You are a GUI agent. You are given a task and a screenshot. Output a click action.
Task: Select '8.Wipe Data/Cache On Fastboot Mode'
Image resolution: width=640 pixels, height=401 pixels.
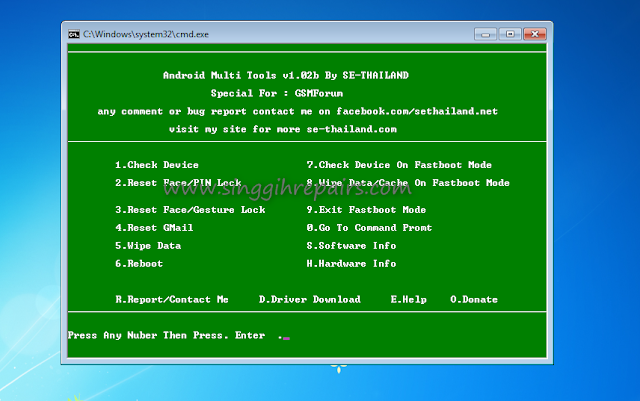[408, 183]
